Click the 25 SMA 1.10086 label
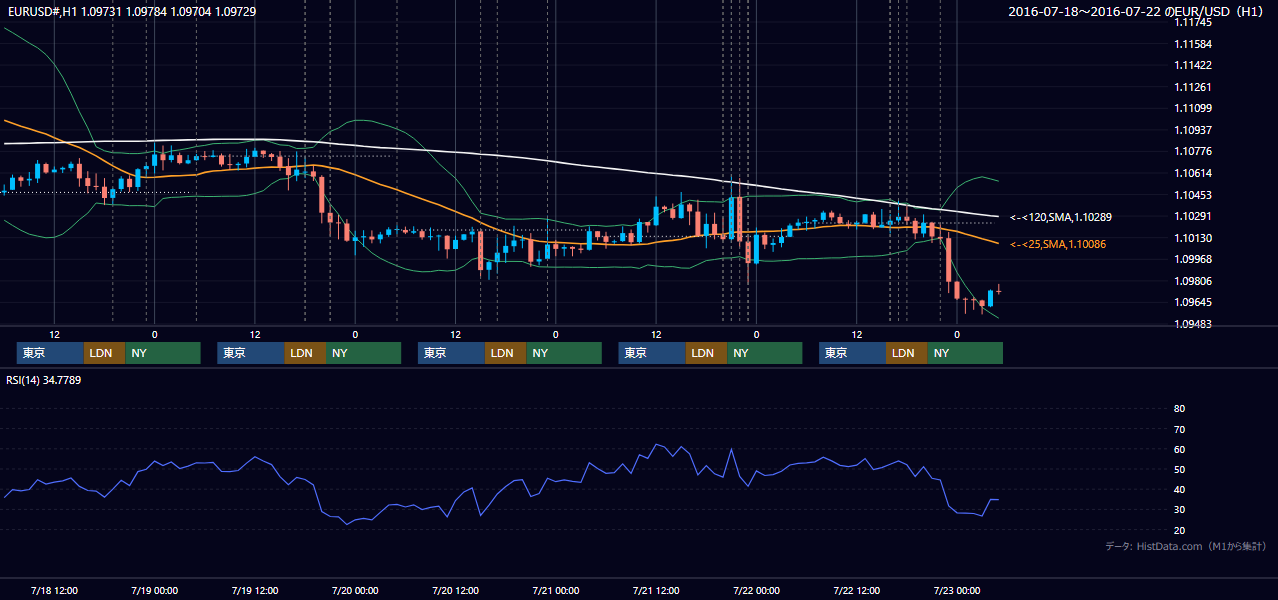The image size is (1278, 600). tap(1057, 244)
